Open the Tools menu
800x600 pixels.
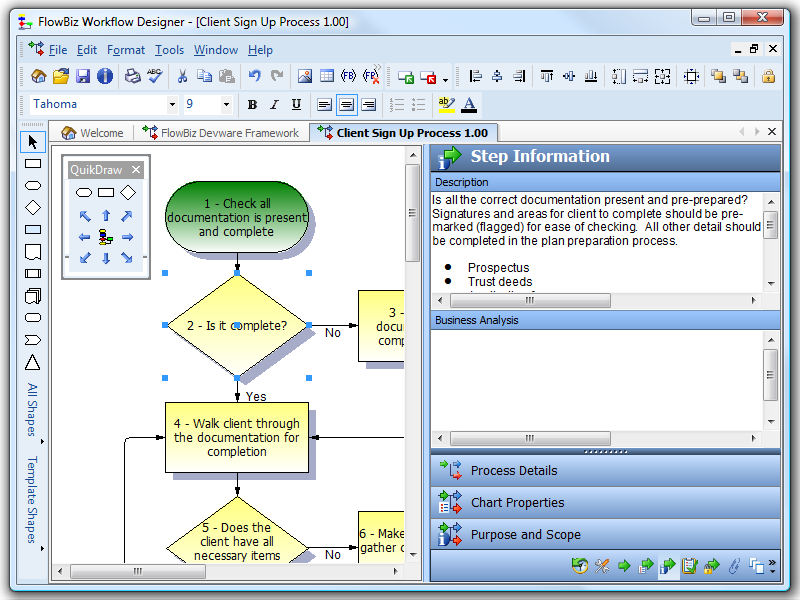(169, 50)
